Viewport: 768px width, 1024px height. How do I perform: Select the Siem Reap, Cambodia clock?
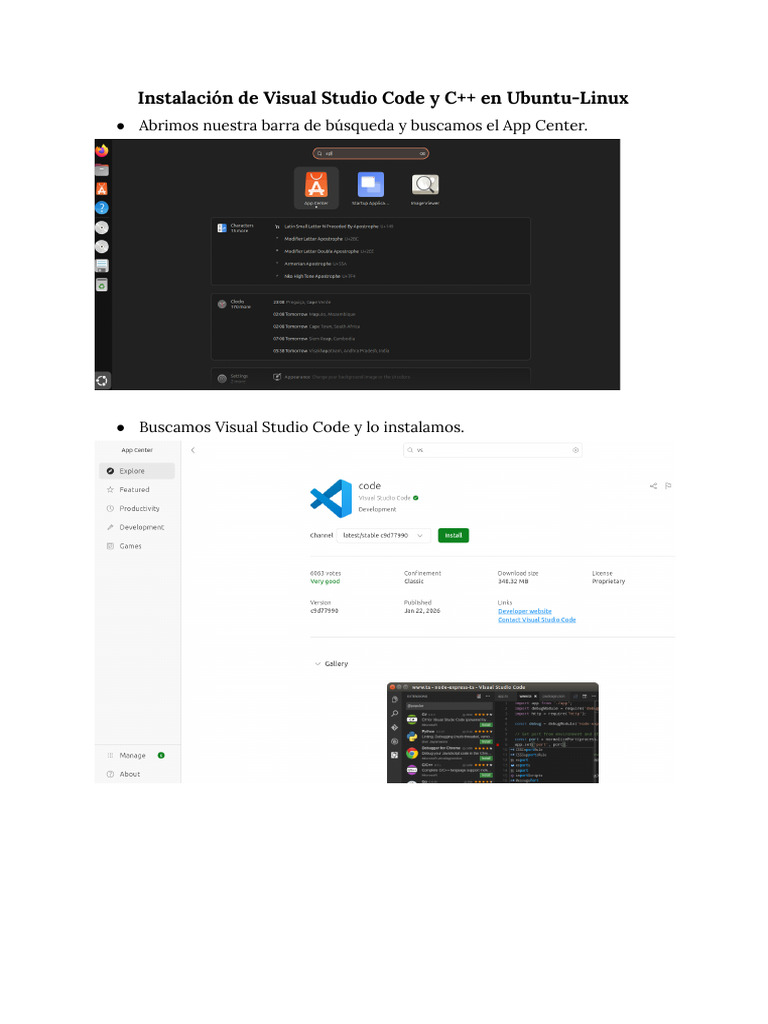point(313,339)
